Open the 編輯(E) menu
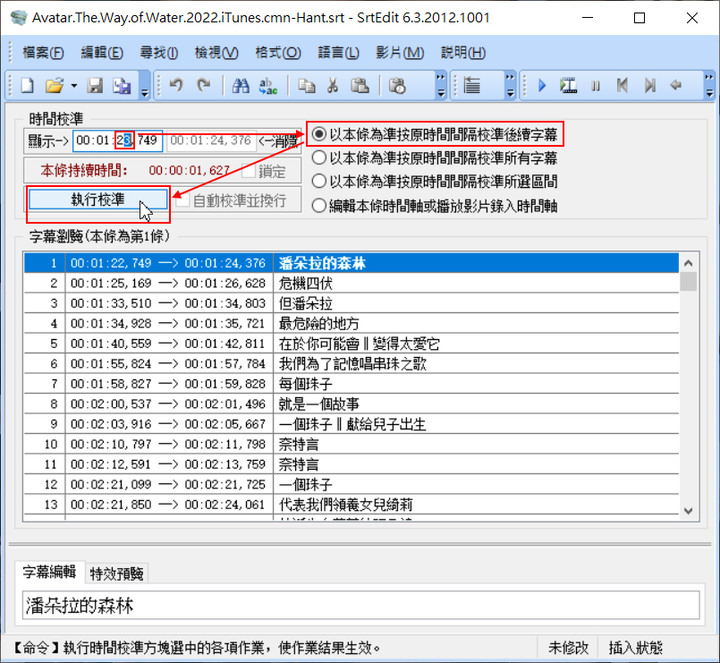The width and height of the screenshot is (720, 663). (101, 52)
